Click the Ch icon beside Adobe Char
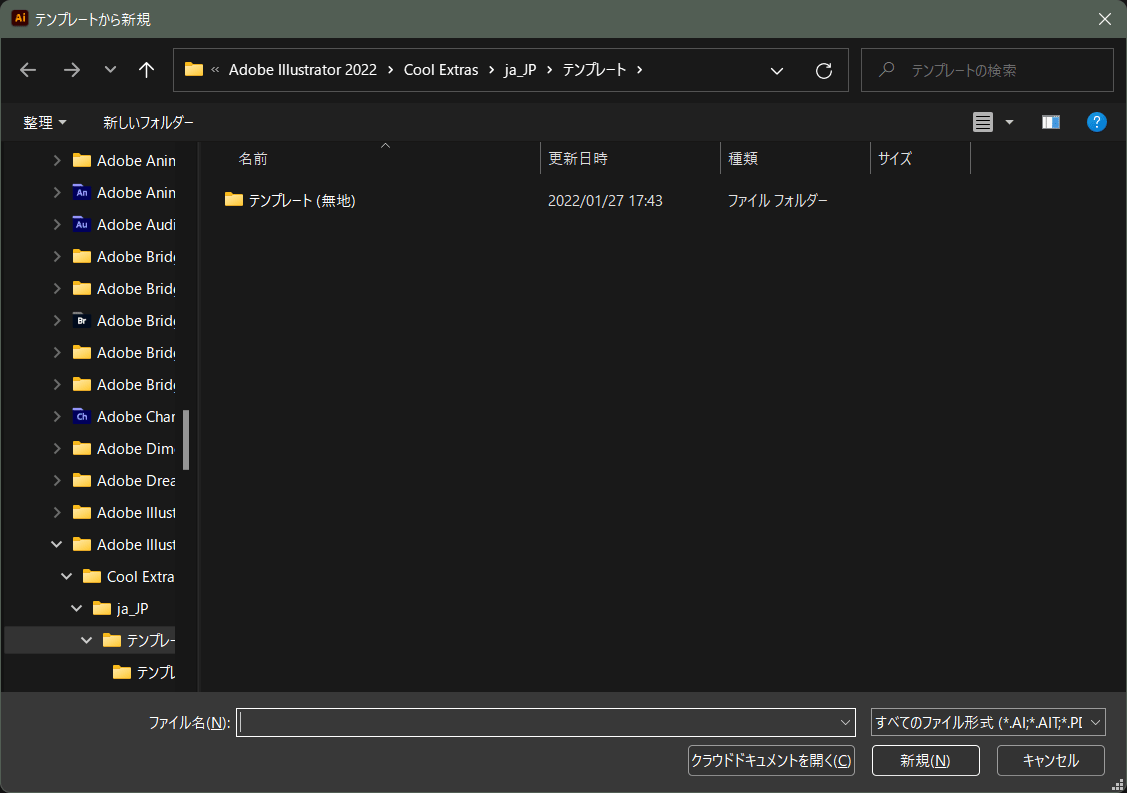The image size is (1127, 793). point(82,416)
